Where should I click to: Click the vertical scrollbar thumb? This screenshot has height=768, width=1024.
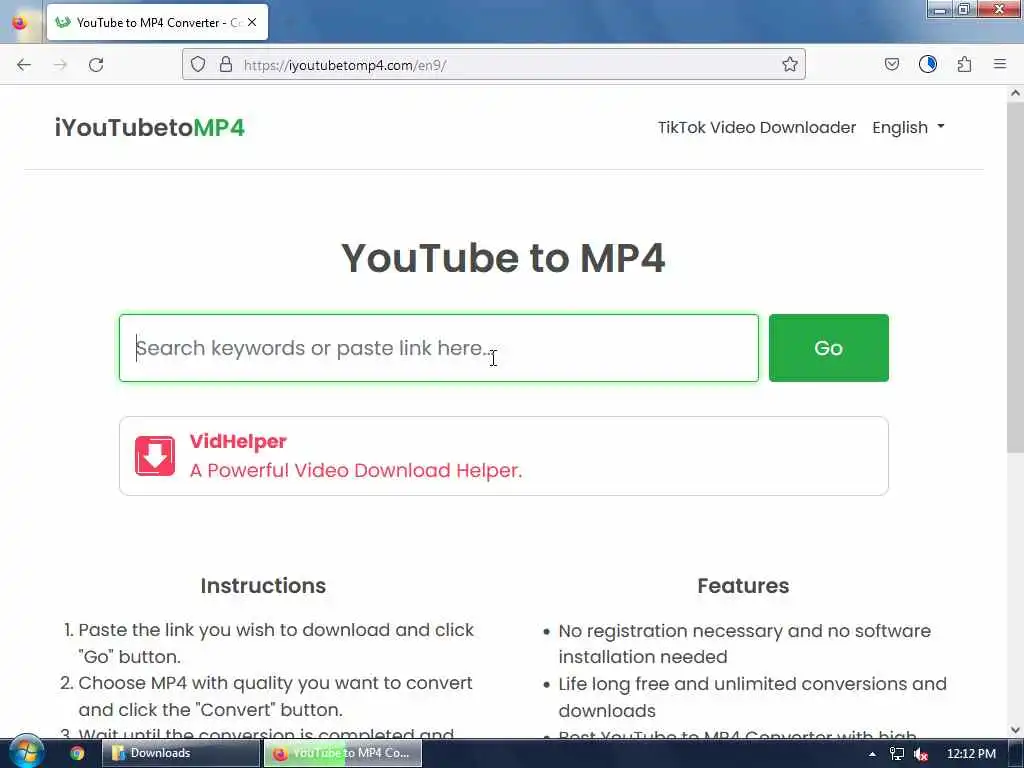[x=1015, y=278]
